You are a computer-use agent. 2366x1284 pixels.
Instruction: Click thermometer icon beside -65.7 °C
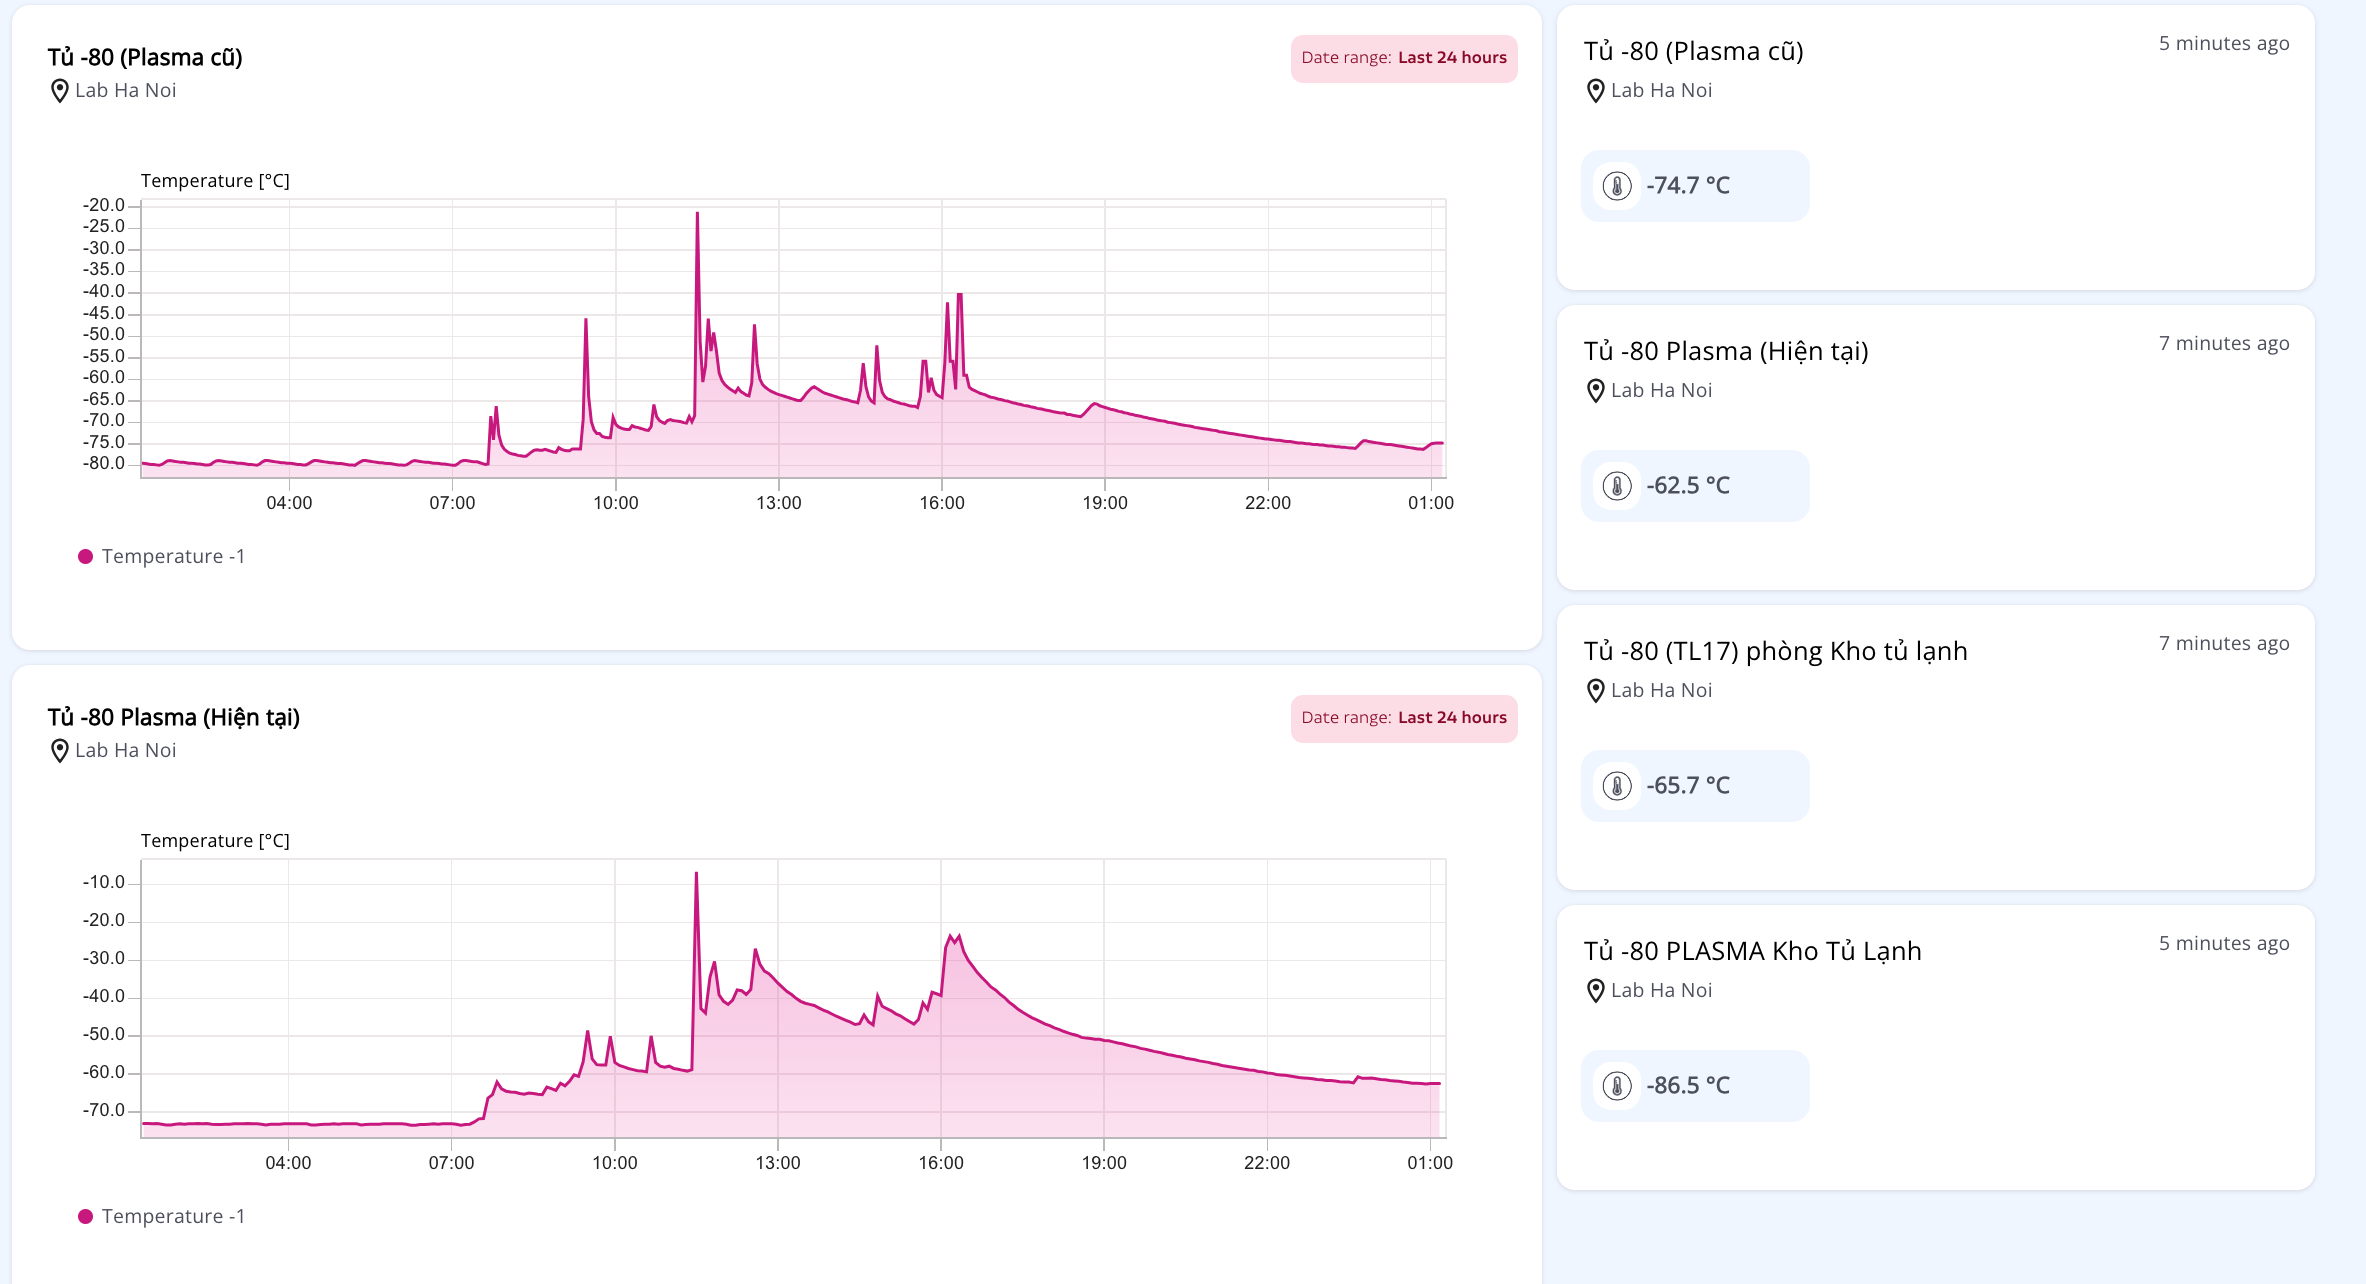(x=1617, y=786)
